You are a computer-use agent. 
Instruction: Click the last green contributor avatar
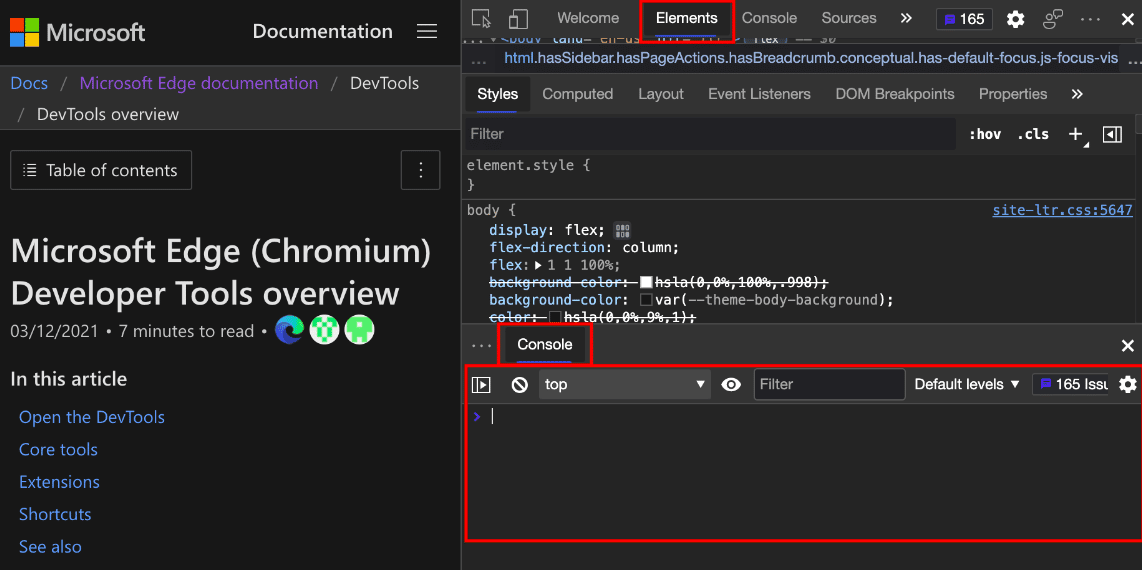point(359,330)
